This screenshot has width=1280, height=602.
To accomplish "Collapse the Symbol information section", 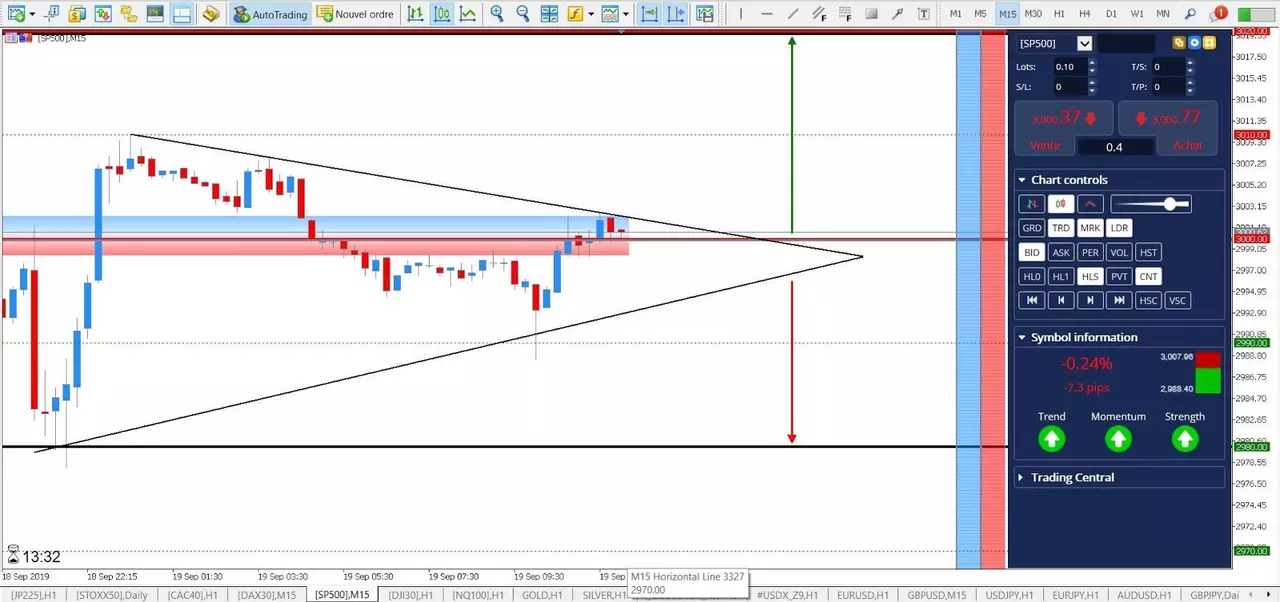I will (1022, 337).
